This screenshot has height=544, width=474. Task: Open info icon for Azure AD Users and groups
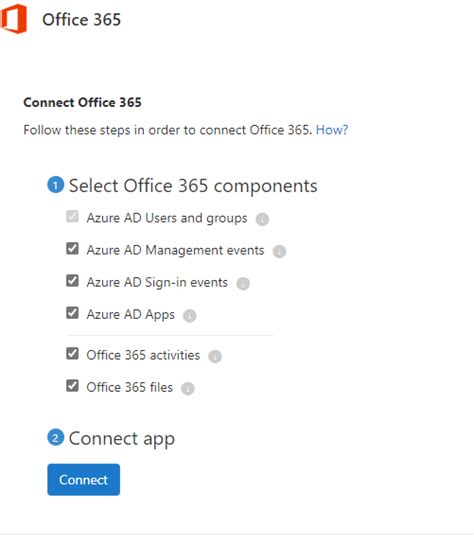[x=262, y=219]
